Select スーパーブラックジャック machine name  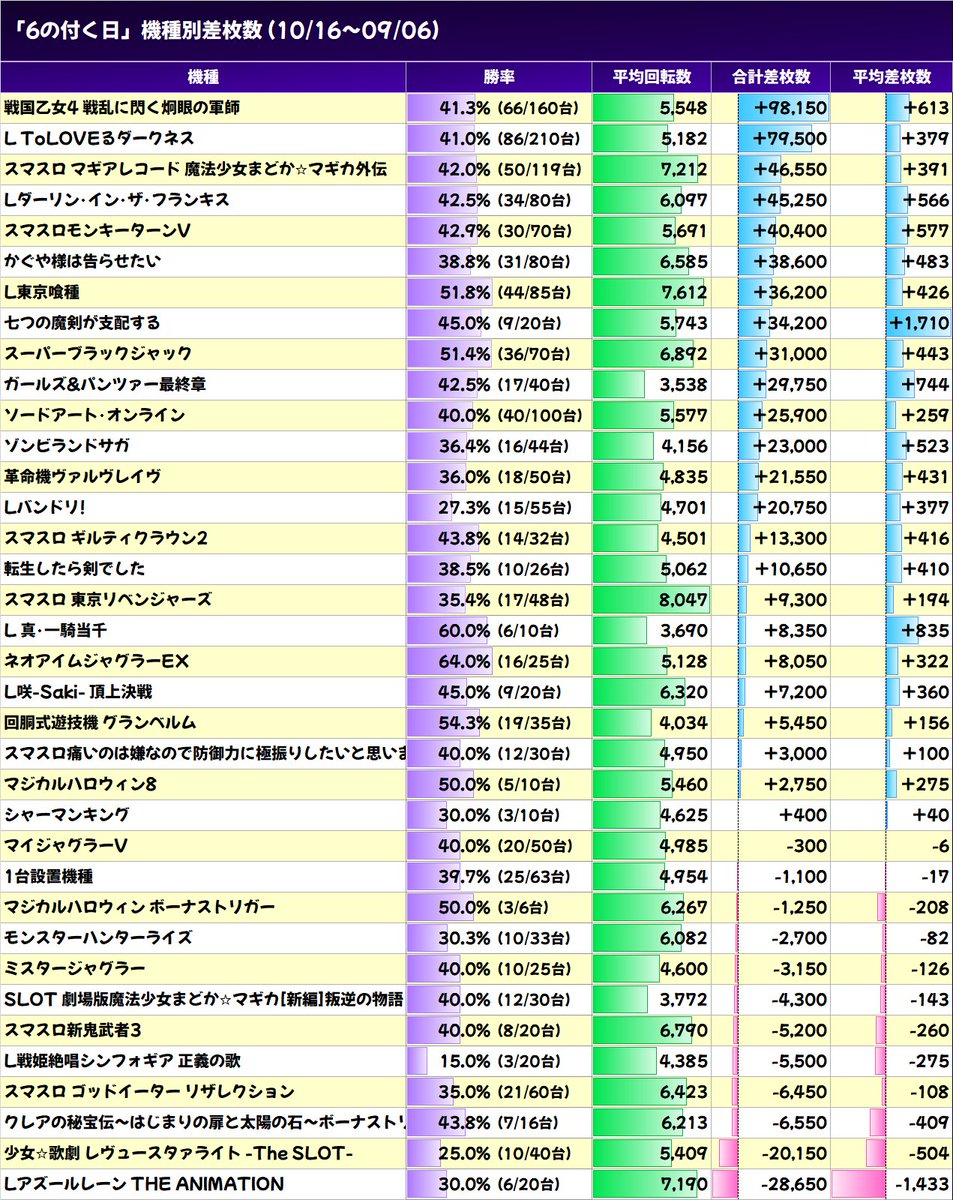point(98,353)
